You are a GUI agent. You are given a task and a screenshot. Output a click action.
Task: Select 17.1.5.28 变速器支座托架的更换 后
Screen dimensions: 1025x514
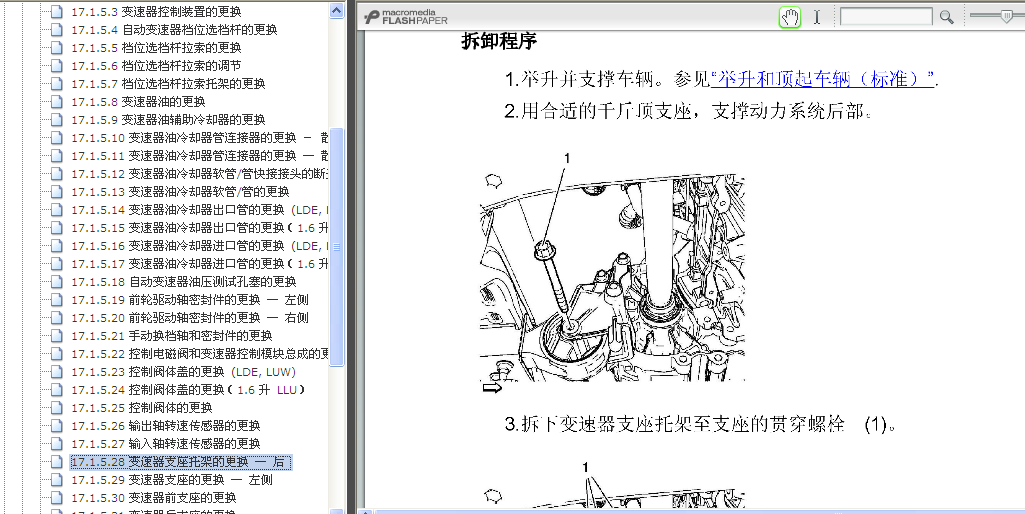pyautogui.click(x=180, y=462)
